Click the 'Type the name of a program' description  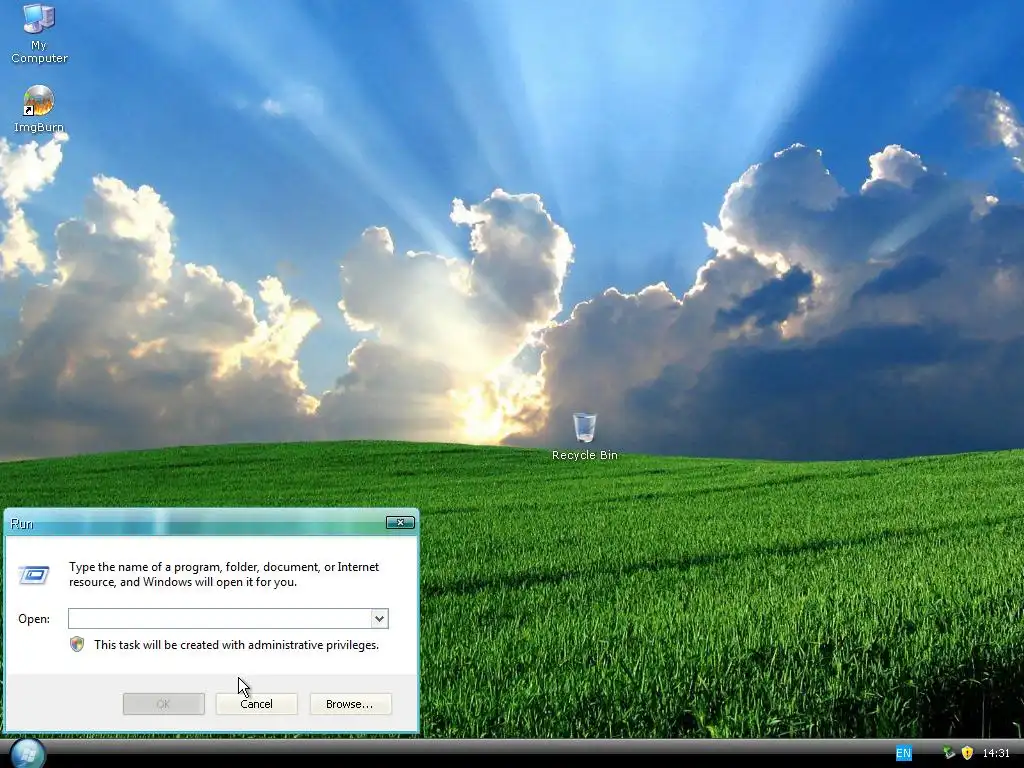[x=224, y=575]
